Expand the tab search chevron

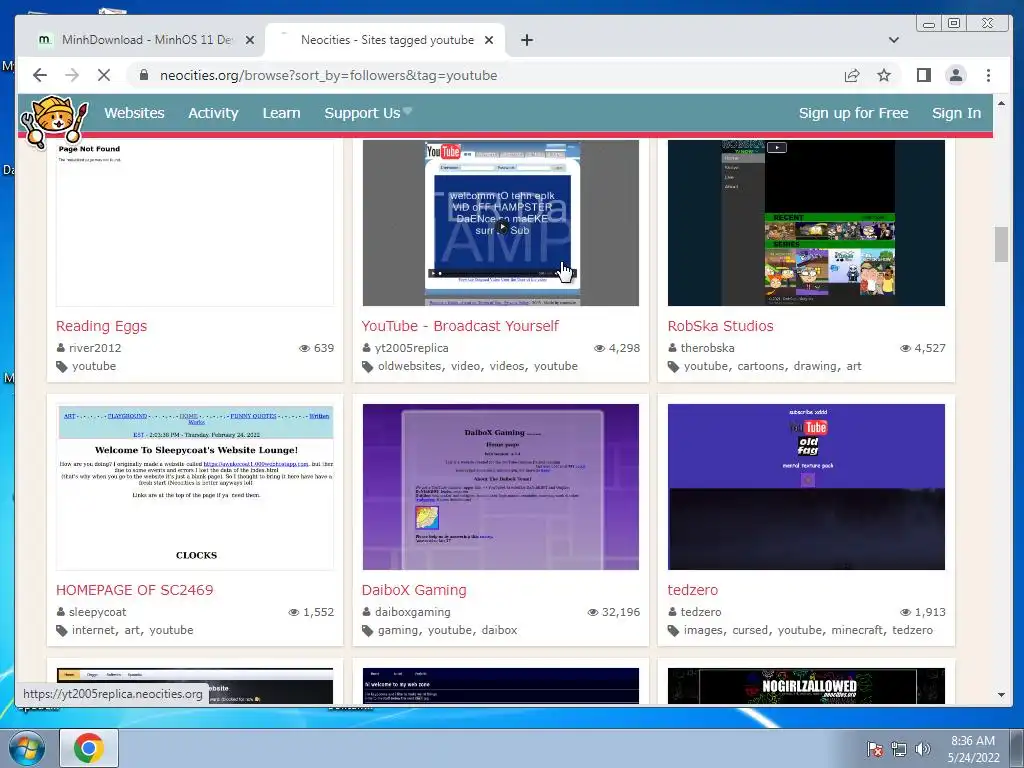894,40
